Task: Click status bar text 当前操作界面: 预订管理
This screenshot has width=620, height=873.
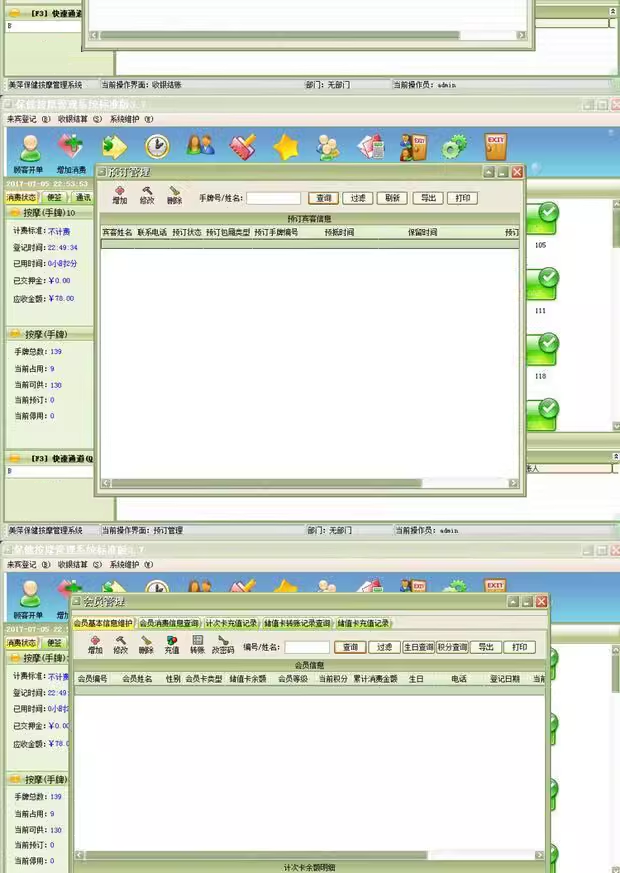Action: point(142,531)
